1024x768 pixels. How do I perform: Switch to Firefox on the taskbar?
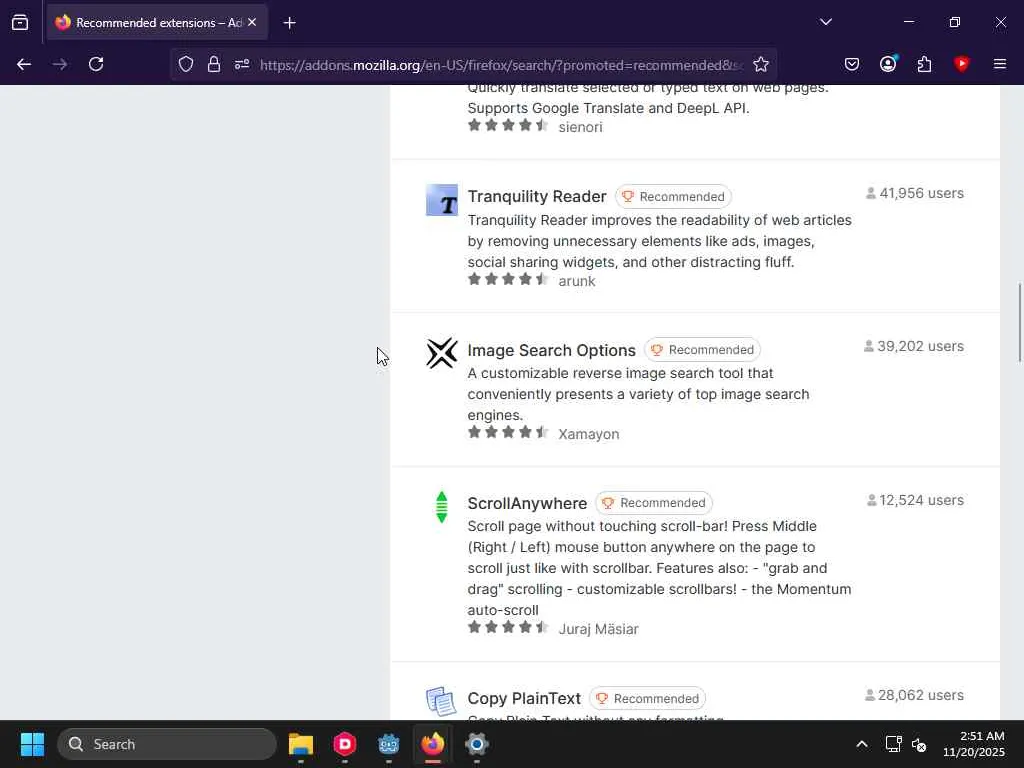[432, 744]
